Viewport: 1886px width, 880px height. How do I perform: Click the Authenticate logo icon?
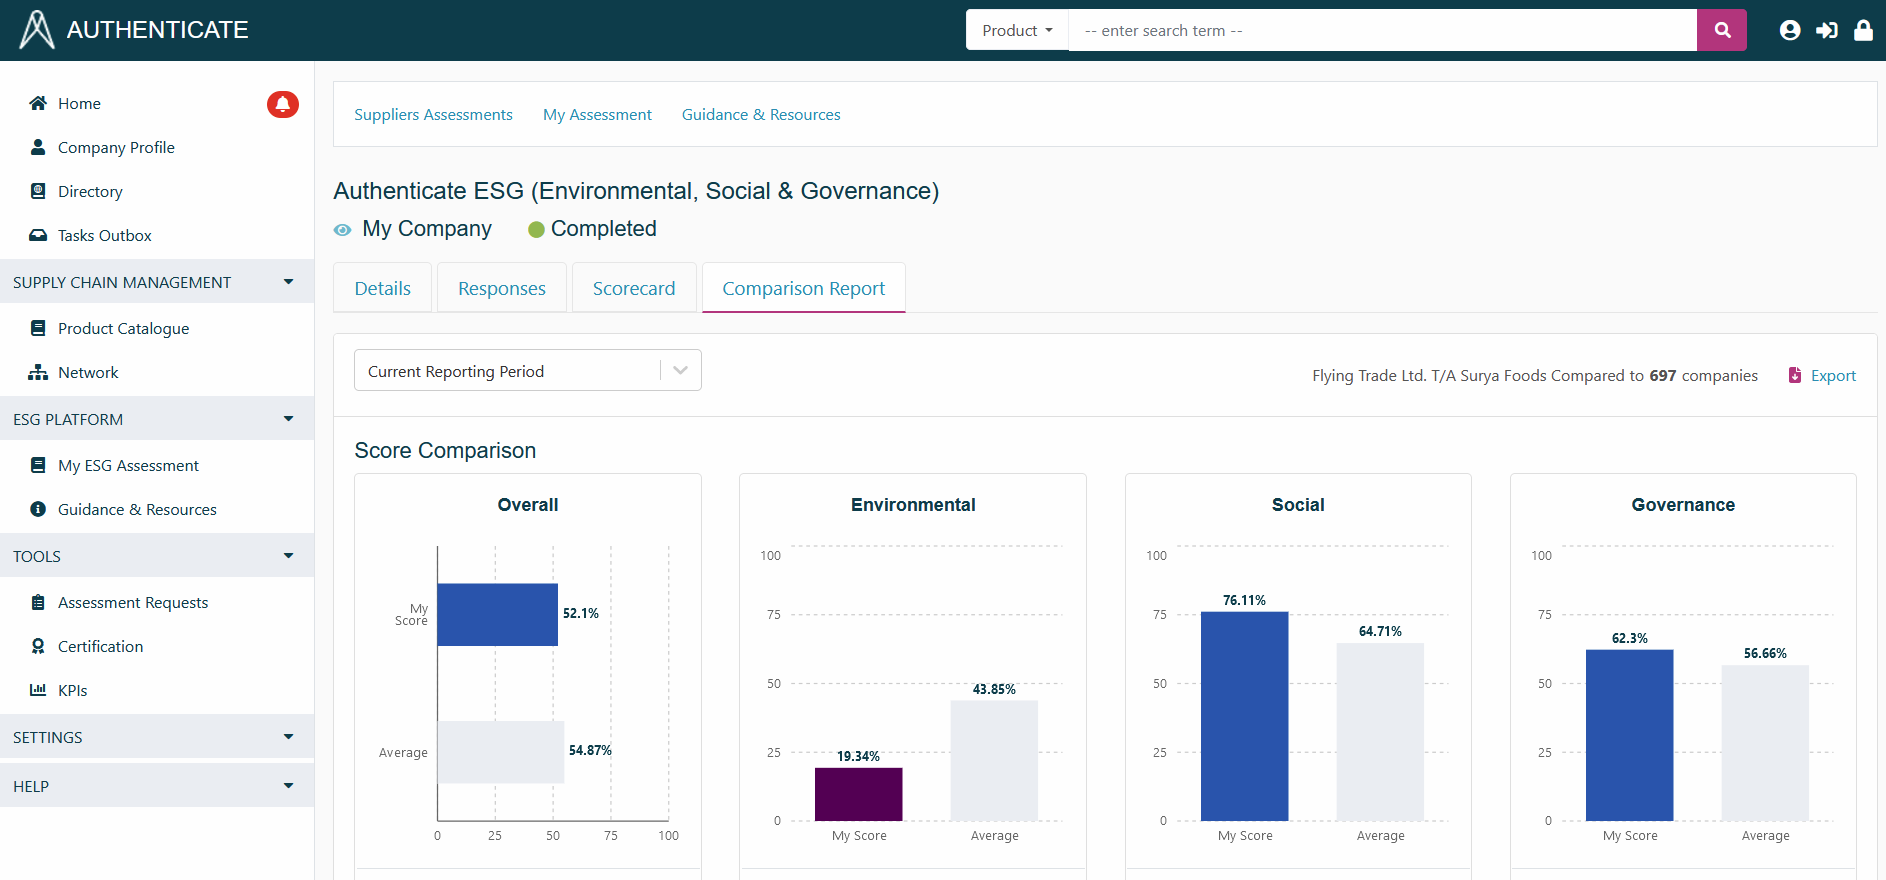point(37,30)
